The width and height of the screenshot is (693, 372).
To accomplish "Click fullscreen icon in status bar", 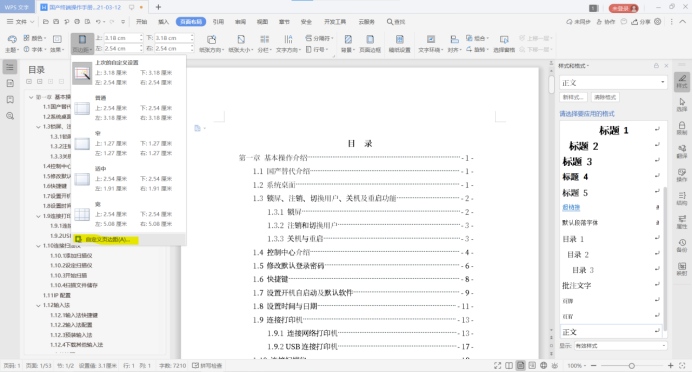I will [x=497, y=365].
